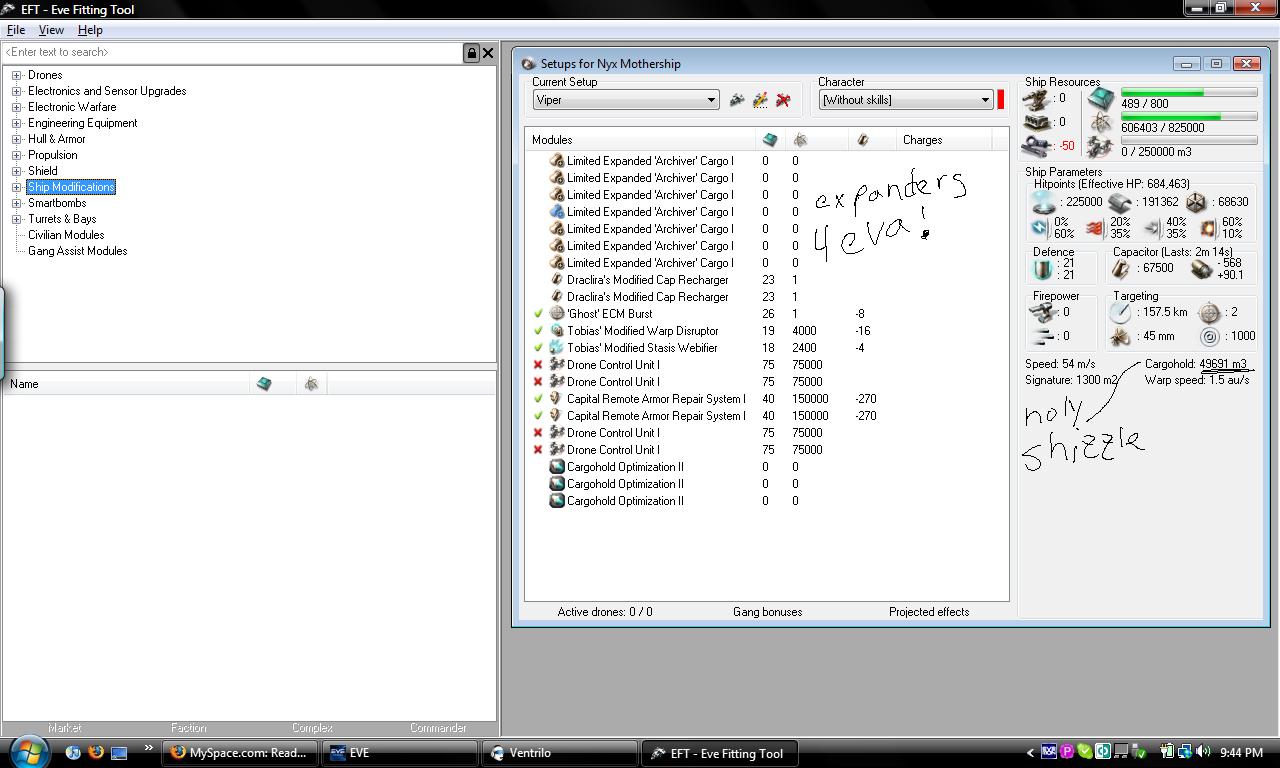Toggle the Tobias' Modified Warp Disruptor checkmark
Screen dimensions: 1280x768
point(539,331)
